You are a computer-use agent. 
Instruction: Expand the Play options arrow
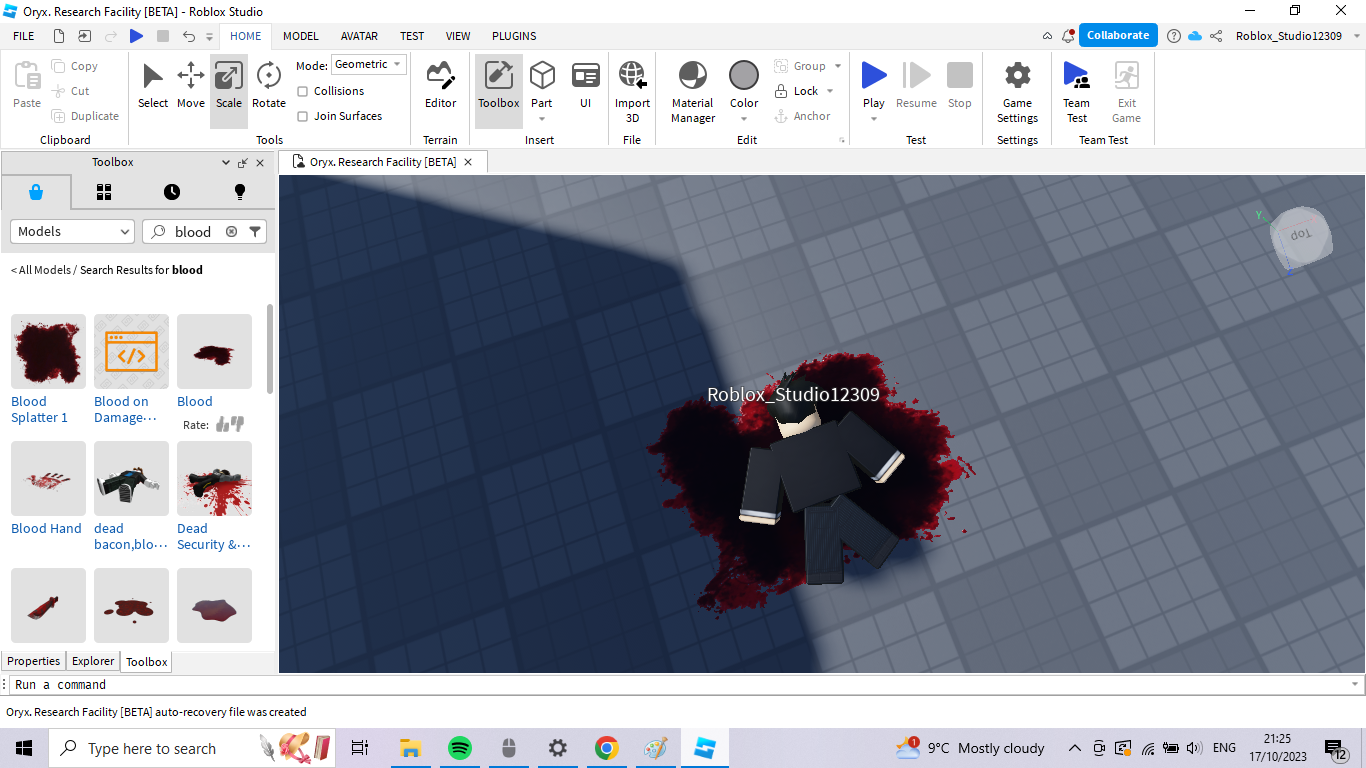[874, 119]
